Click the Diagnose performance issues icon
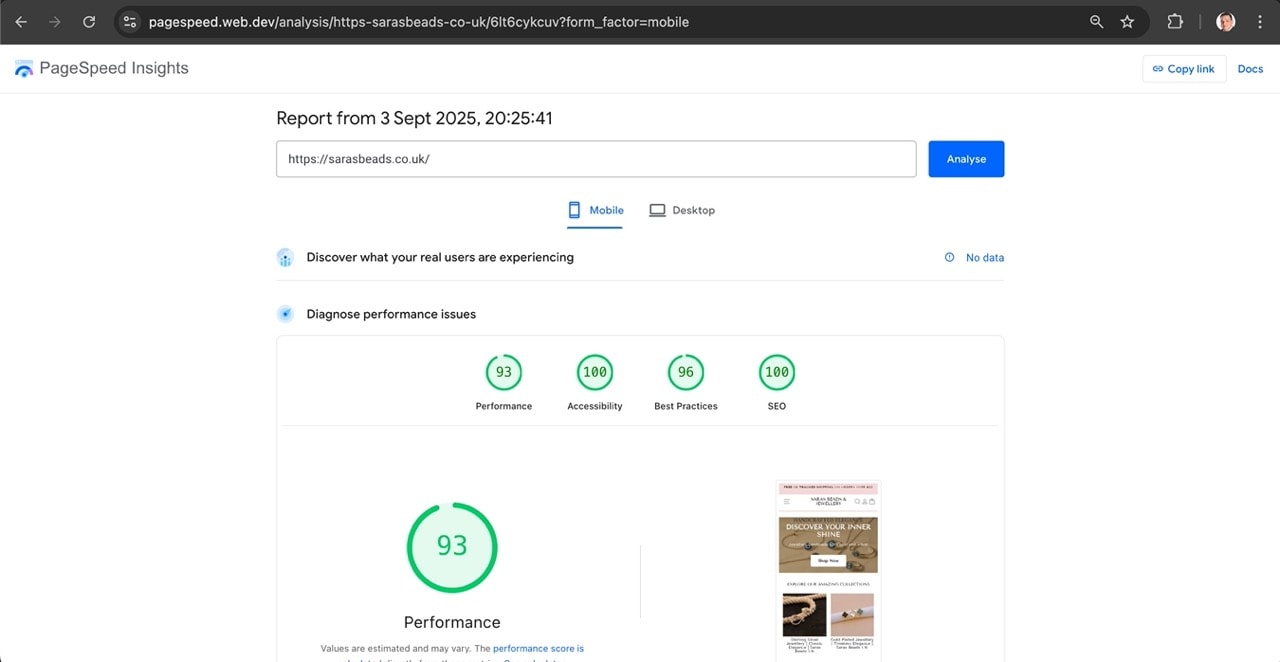The image size is (1280, 662). click(x=285, y=314)
